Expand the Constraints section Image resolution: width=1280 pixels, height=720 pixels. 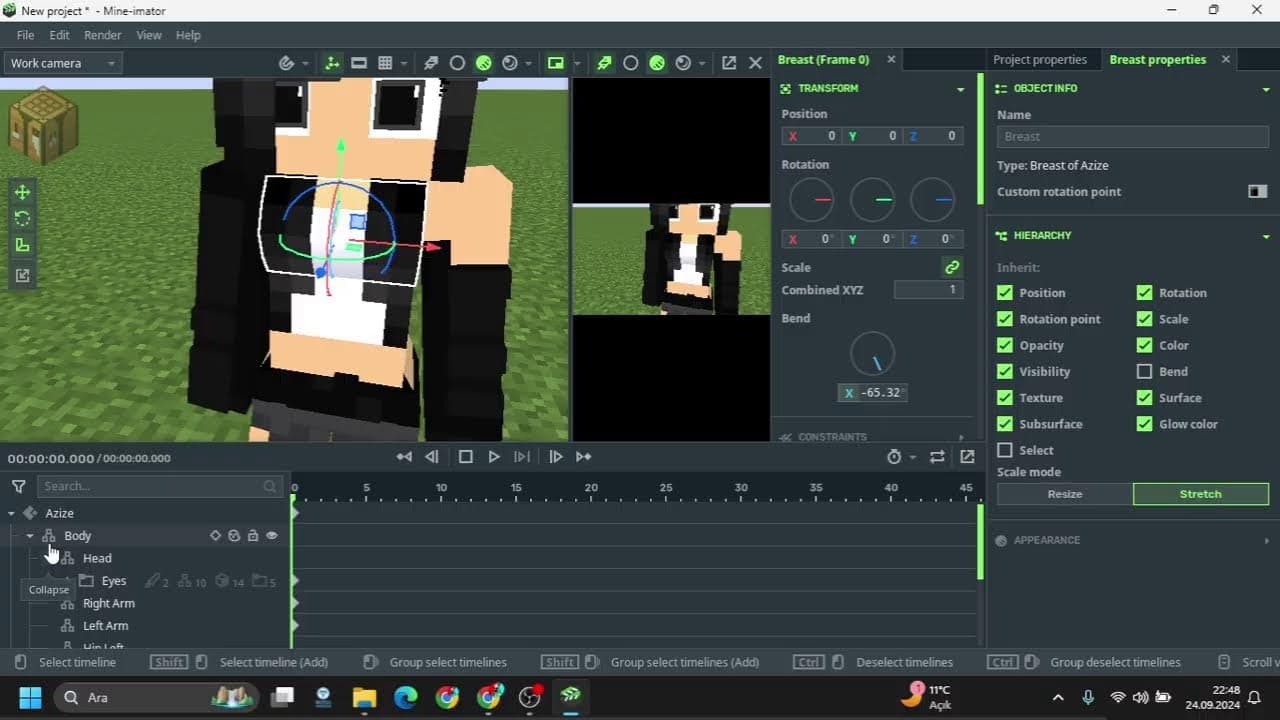961,437
